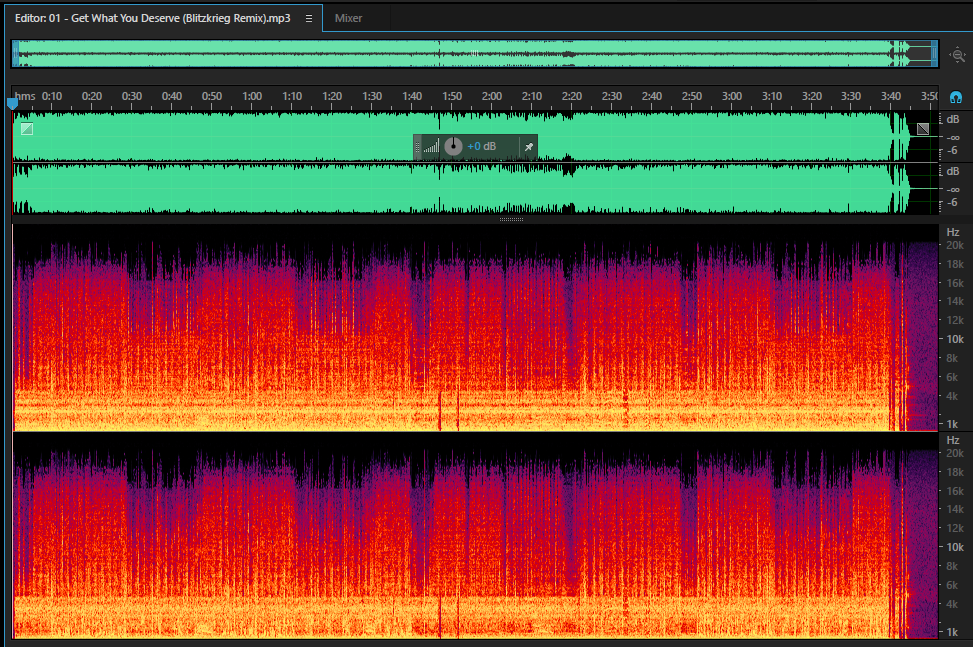973x647 pixels.
Task: Click the 3:40 mark on the time ruler
Action: (x=890, y=96)
